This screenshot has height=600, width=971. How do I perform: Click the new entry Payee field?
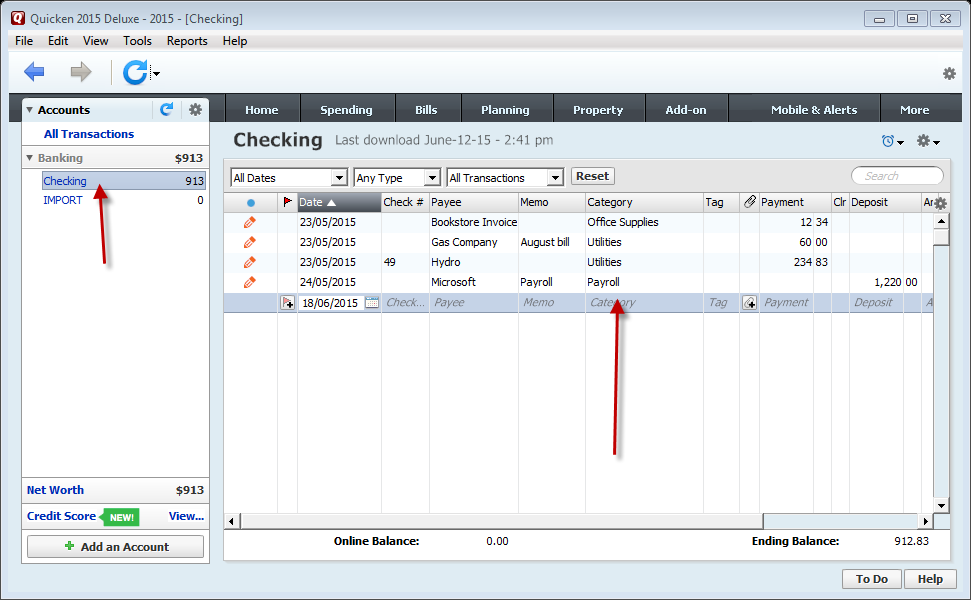point(474,303)
